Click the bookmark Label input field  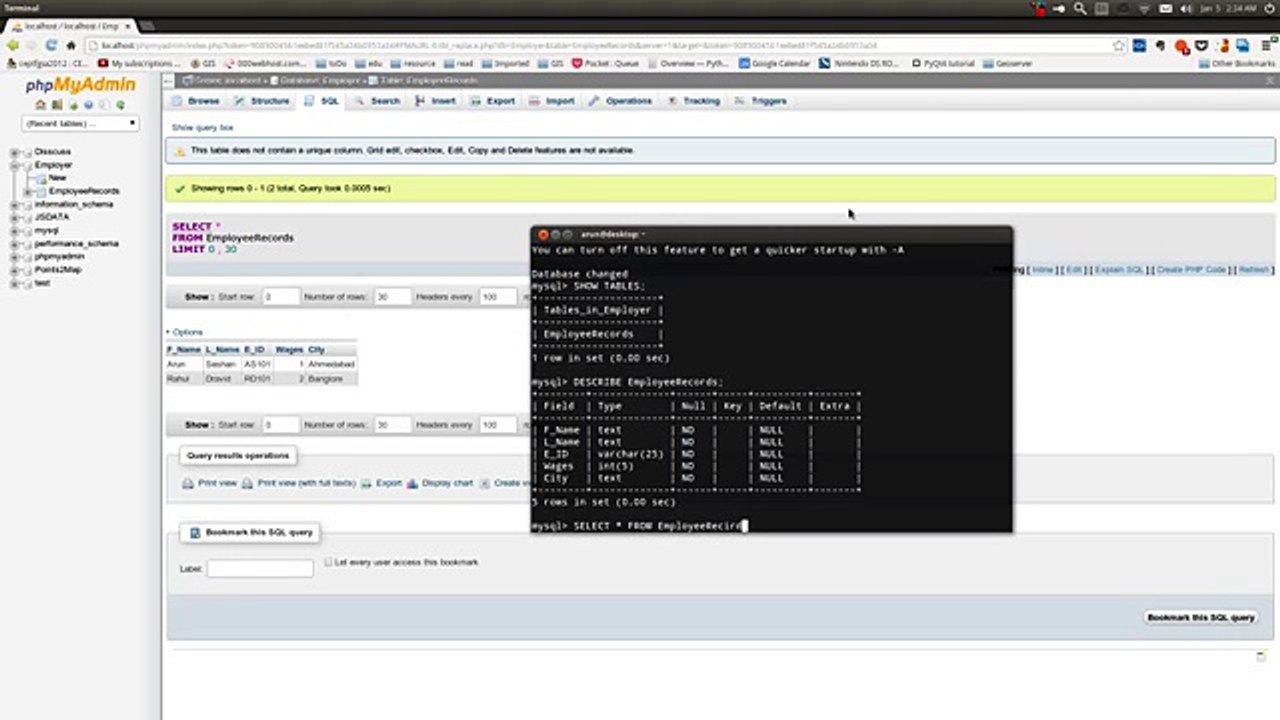click(x=260, y=569)
